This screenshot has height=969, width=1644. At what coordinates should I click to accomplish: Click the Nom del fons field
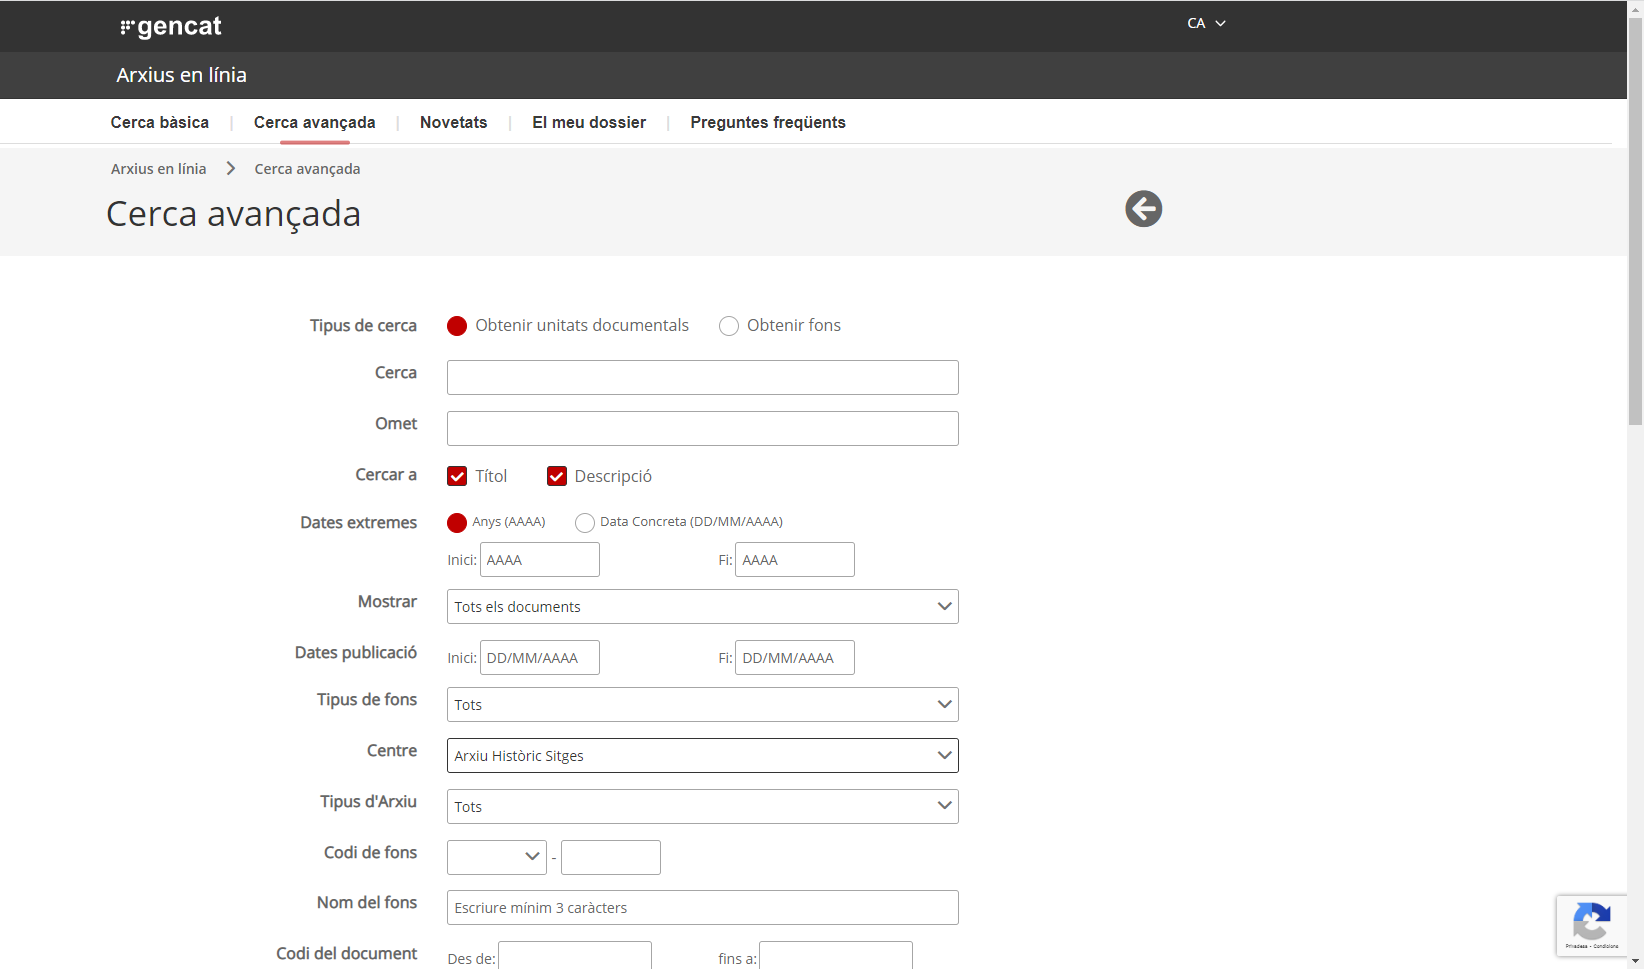point(702,908)
